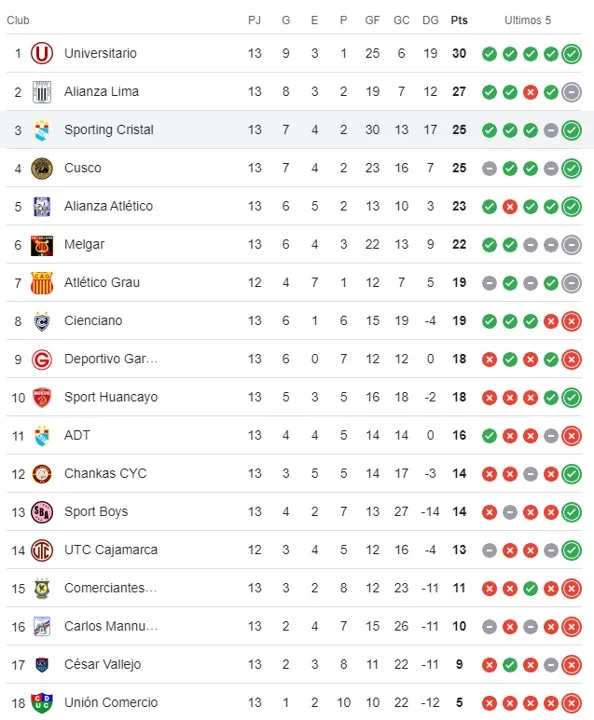Image resolution: width=594 pixels, height=720 pixels.
Task: Open the Sport Boys club badge
Action: (42, 512)
